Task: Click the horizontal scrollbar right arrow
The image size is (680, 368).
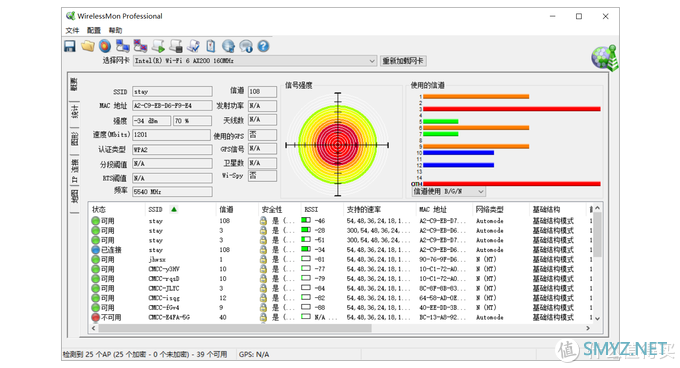Action: tap(588, 328)
